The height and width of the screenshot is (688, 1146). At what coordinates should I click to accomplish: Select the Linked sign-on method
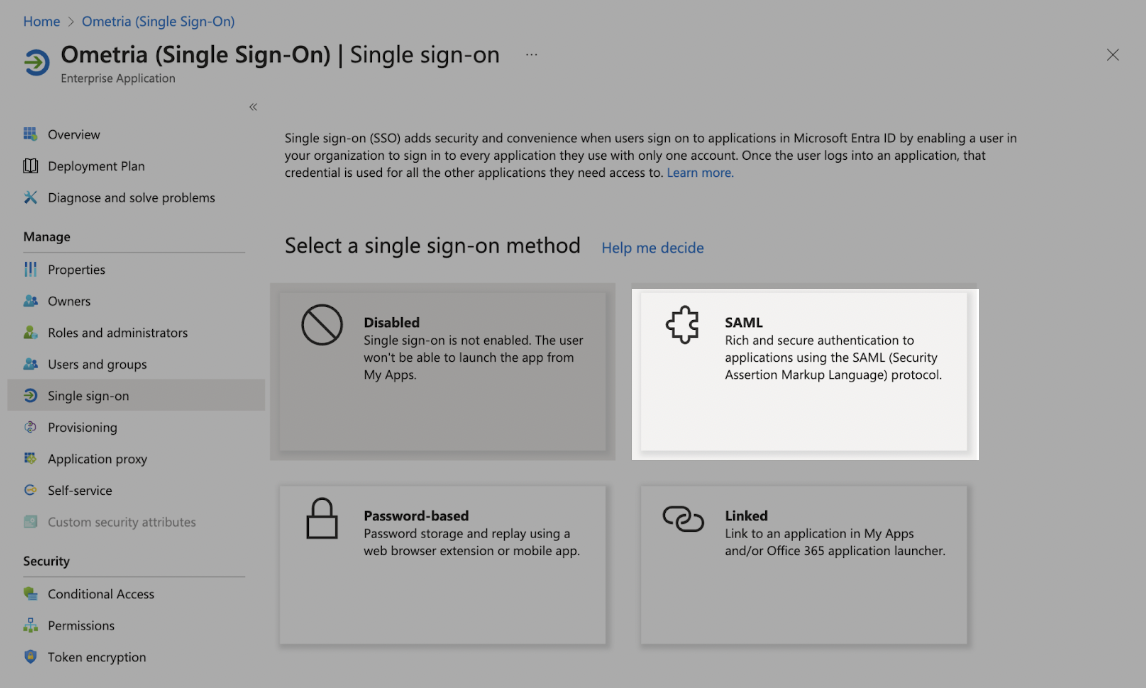pos(804,564)
